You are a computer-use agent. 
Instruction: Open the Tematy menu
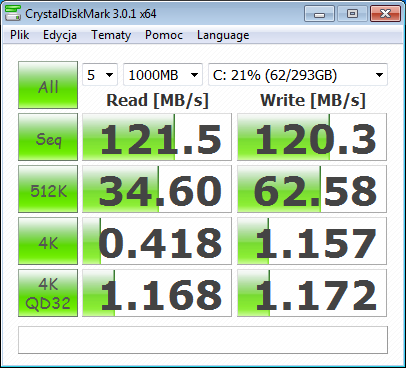[x=111, y=35]
